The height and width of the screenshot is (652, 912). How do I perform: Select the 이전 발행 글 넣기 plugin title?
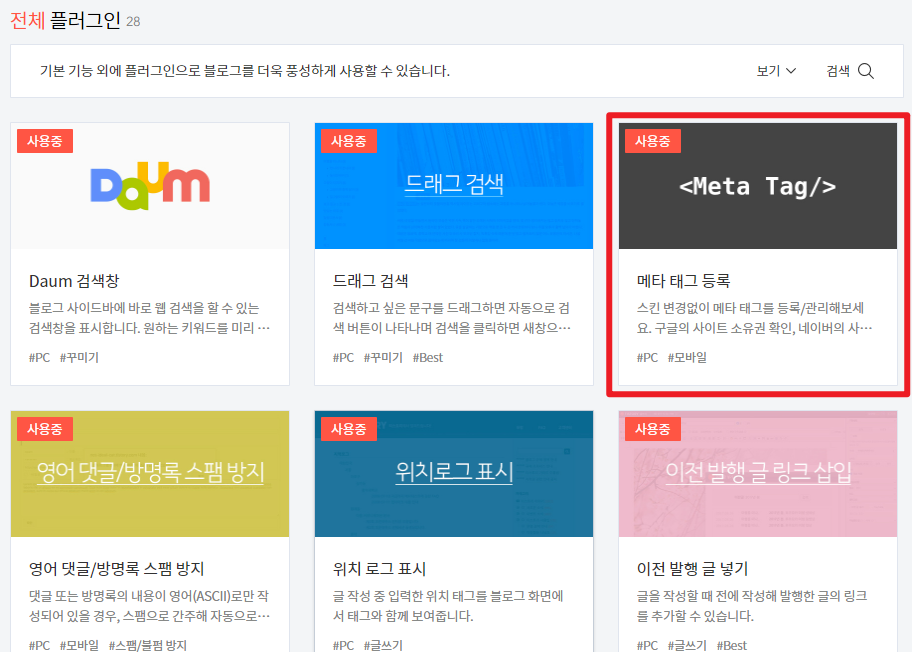(692, 569)
